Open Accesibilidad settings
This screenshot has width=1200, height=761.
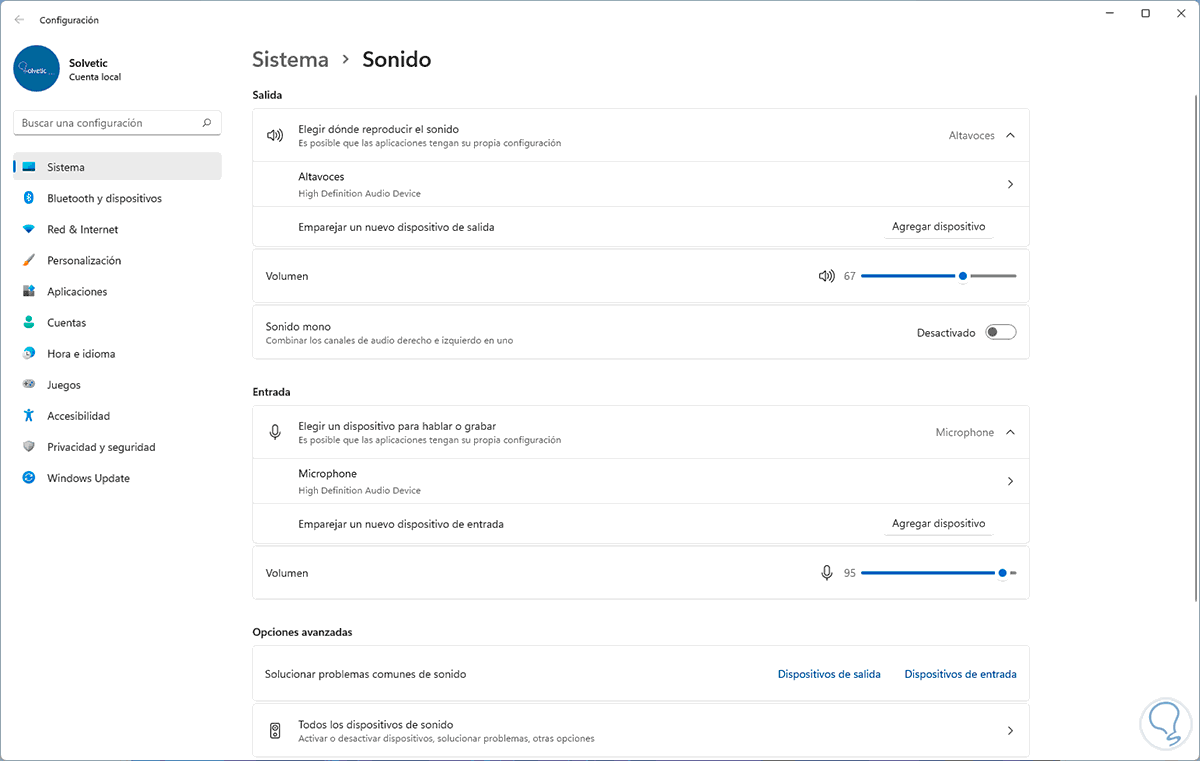pos(78,416)
